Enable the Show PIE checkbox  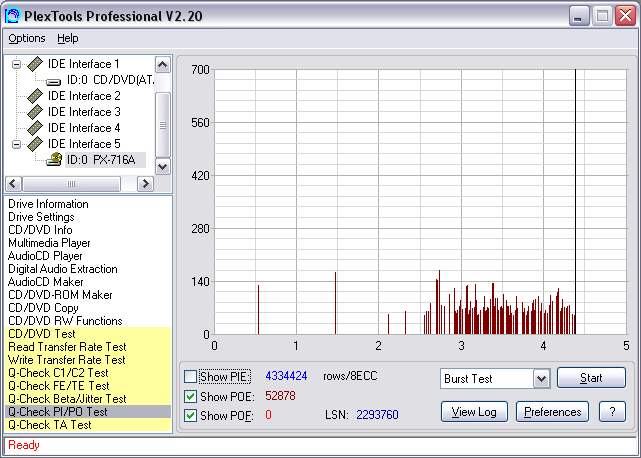(191, 376)
